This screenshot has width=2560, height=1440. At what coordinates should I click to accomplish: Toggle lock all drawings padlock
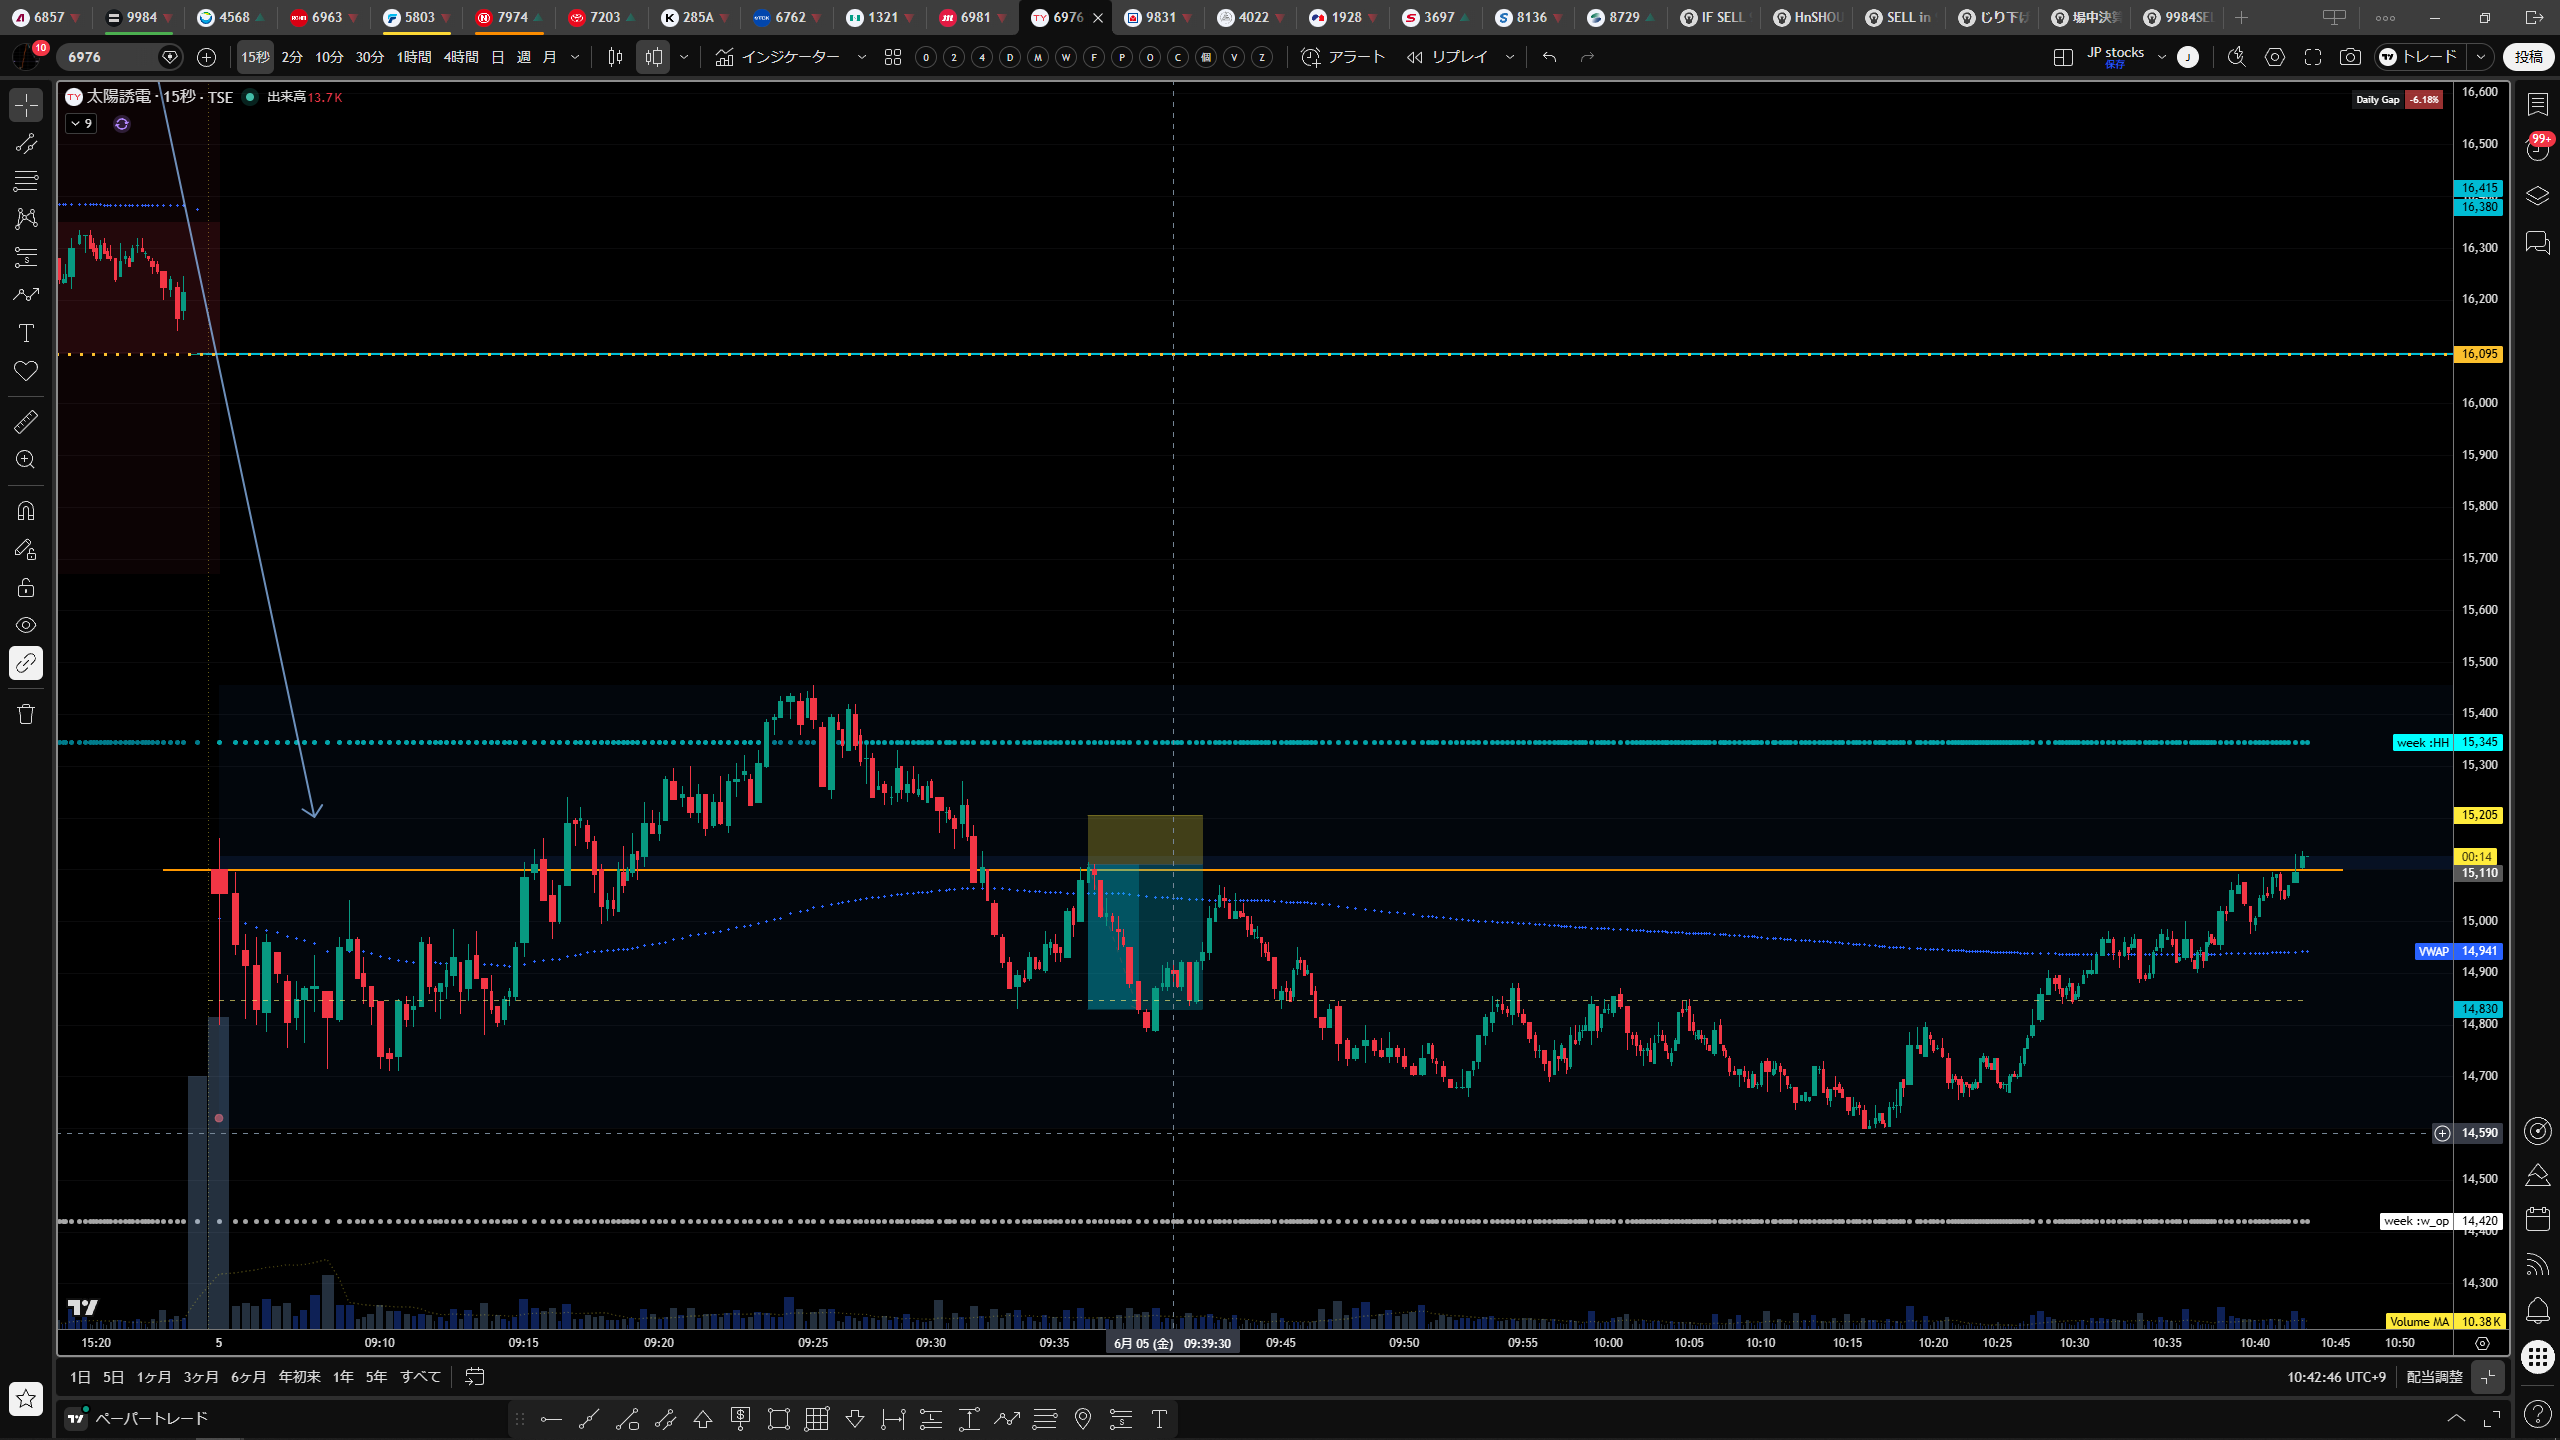[26, 587]
